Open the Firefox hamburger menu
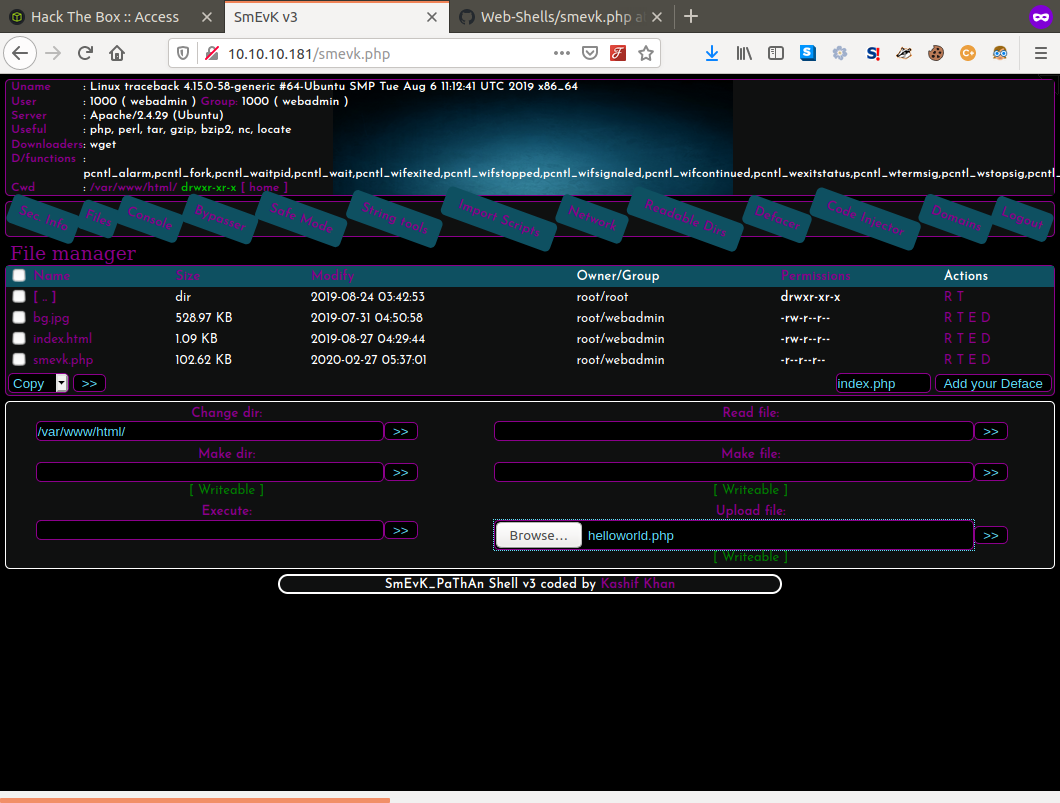The image size is (1060, 803). pos(1041,53)
